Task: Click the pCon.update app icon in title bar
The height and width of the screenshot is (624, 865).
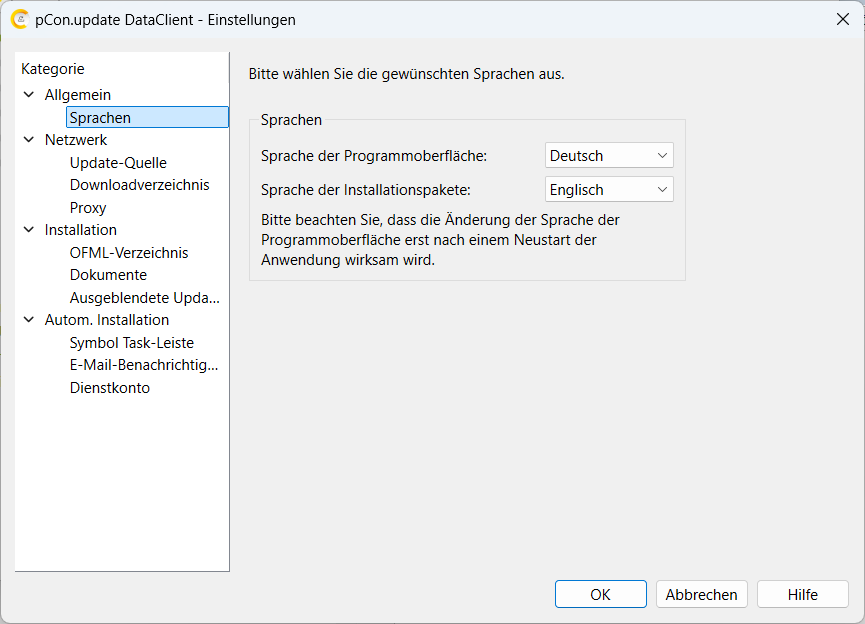Action: (x=19, y=20)
